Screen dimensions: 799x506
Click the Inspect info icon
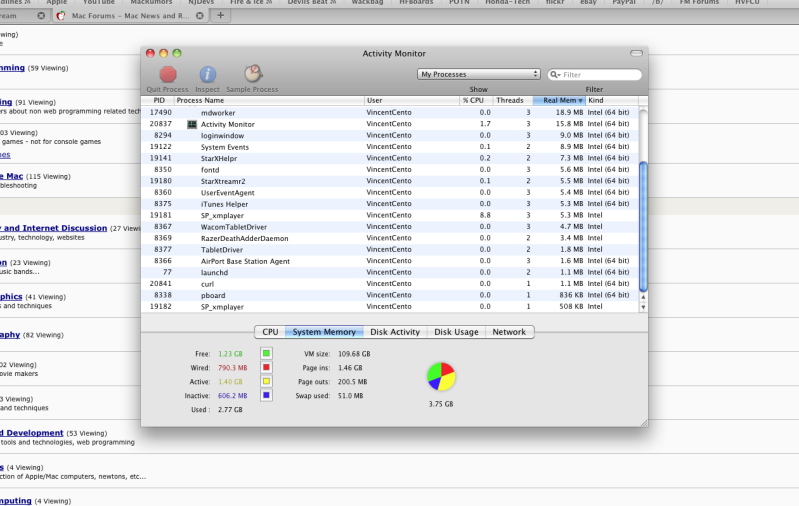[207, 74]
